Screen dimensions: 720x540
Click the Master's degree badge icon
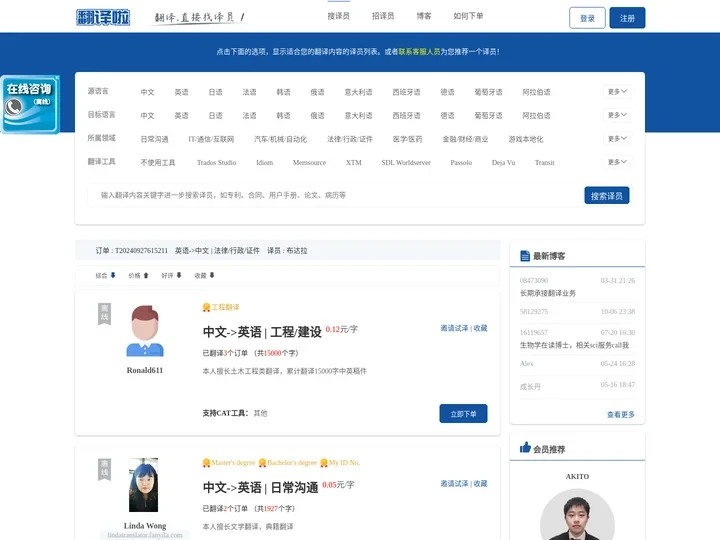[206, 462]
